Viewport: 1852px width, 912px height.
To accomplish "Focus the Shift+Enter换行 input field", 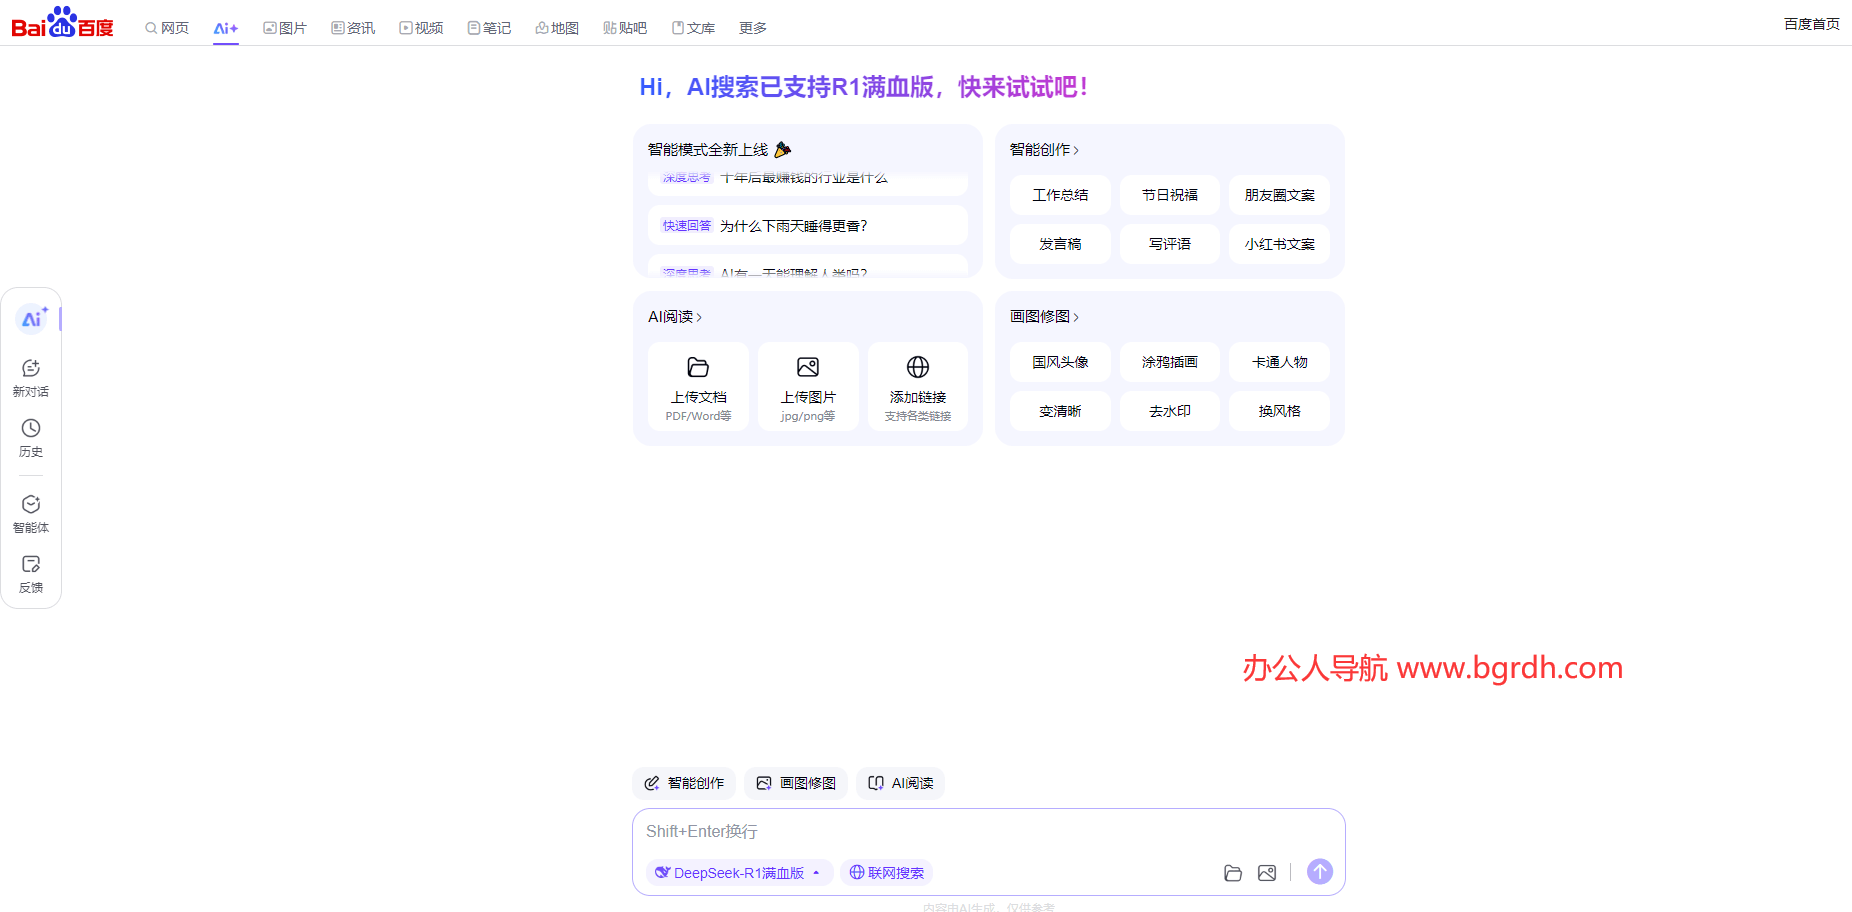I will (988, 832).
